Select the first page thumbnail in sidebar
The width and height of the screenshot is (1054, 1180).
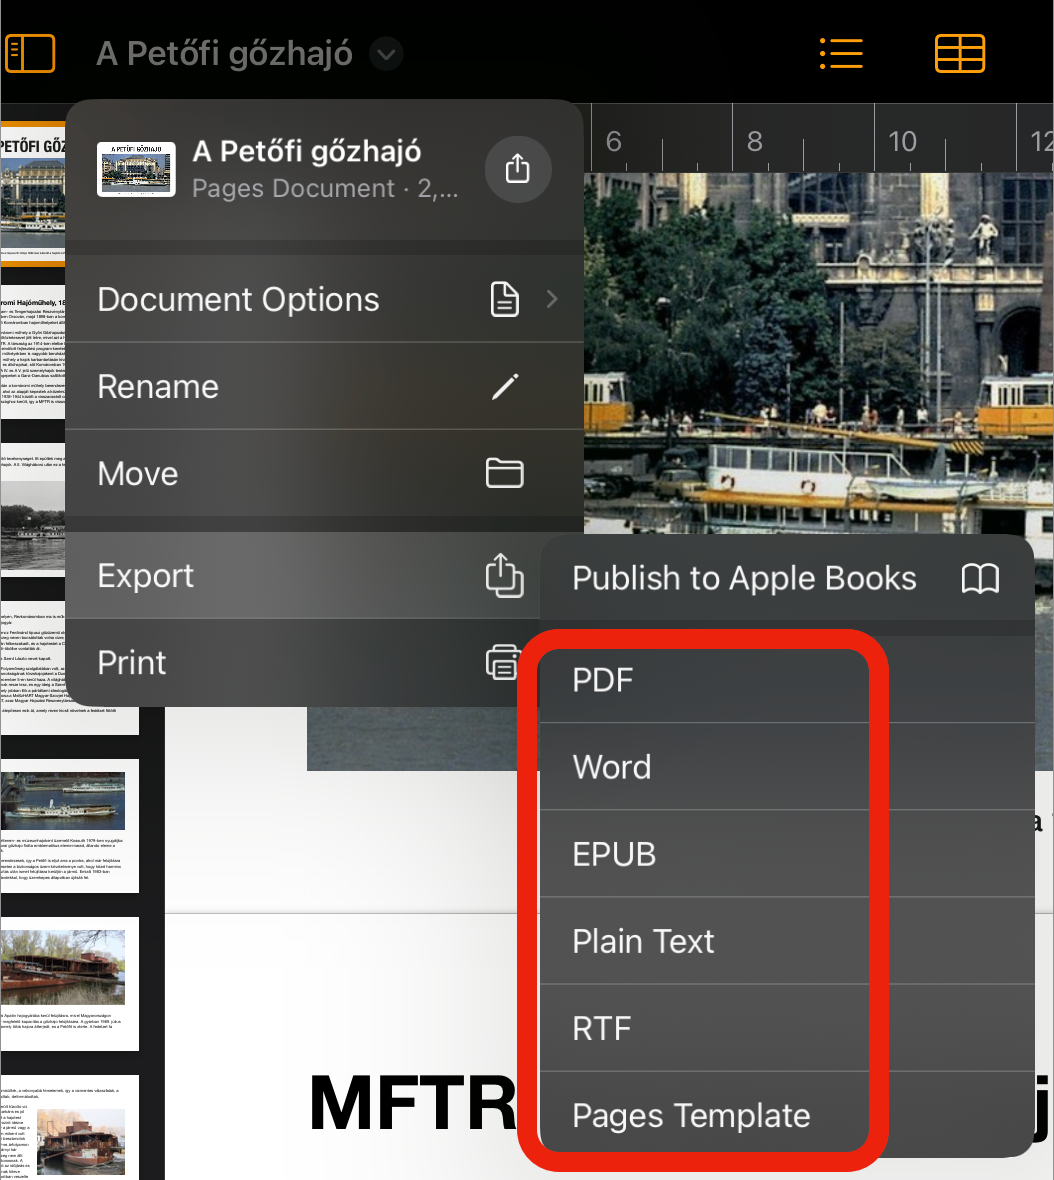click(x=33, y=193)
